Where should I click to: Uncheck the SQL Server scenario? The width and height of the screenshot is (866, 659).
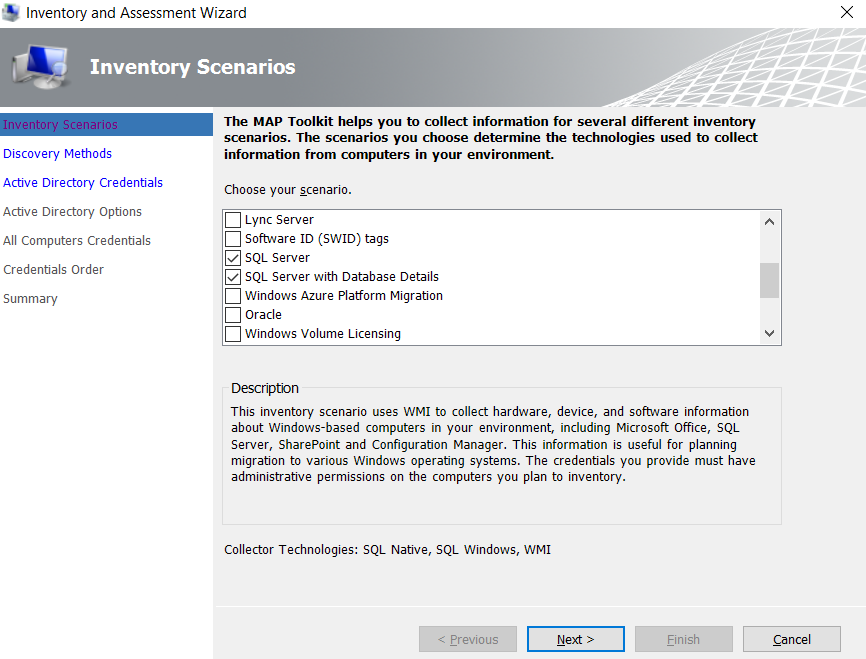(233, 258)
